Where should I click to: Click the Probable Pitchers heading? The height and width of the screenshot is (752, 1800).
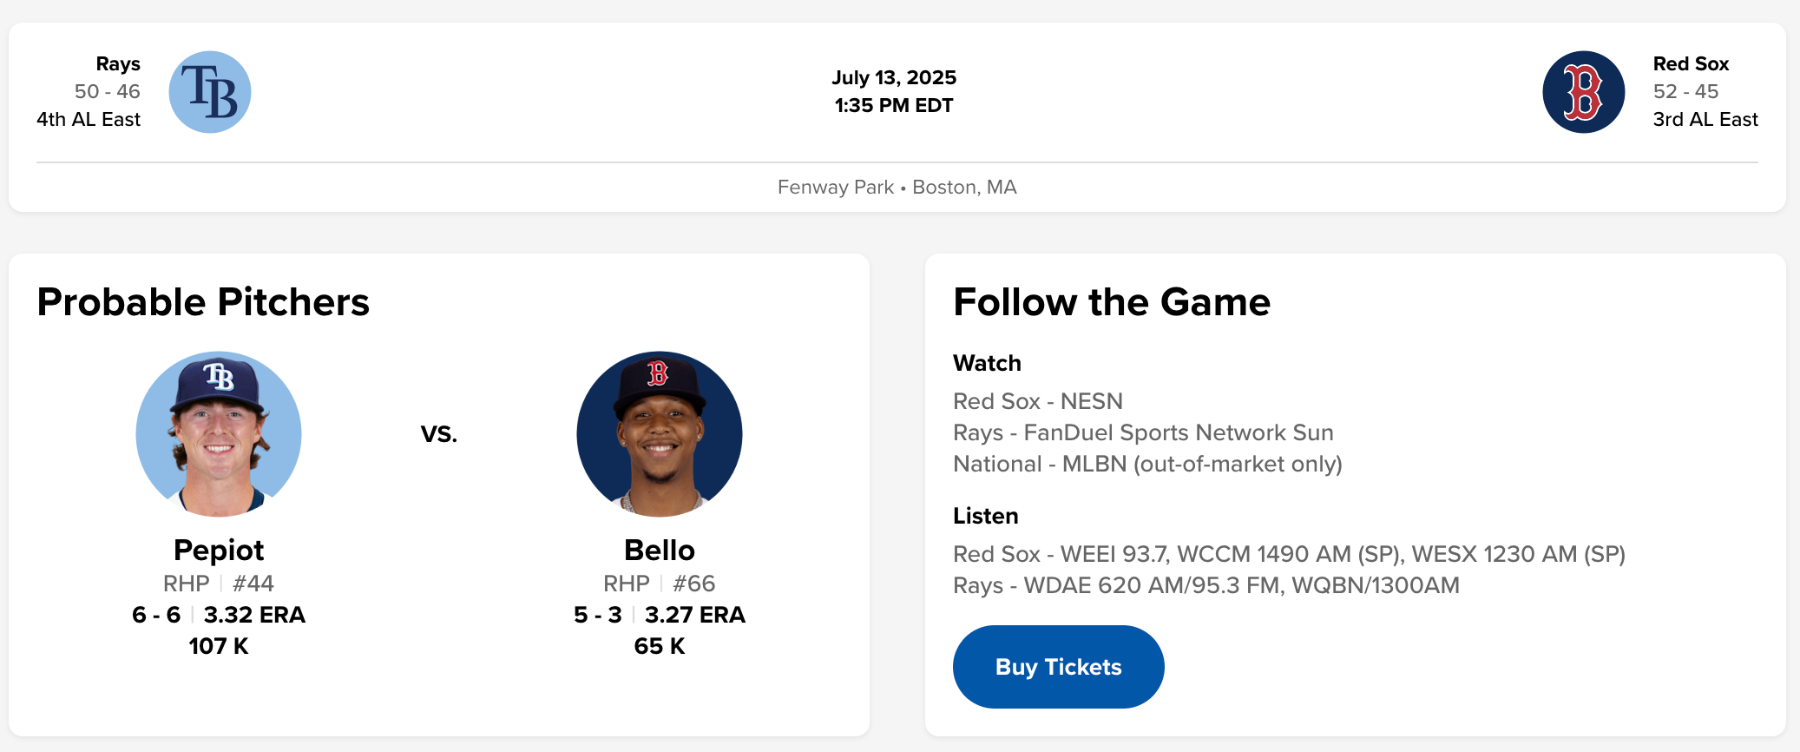coord(203,302)
